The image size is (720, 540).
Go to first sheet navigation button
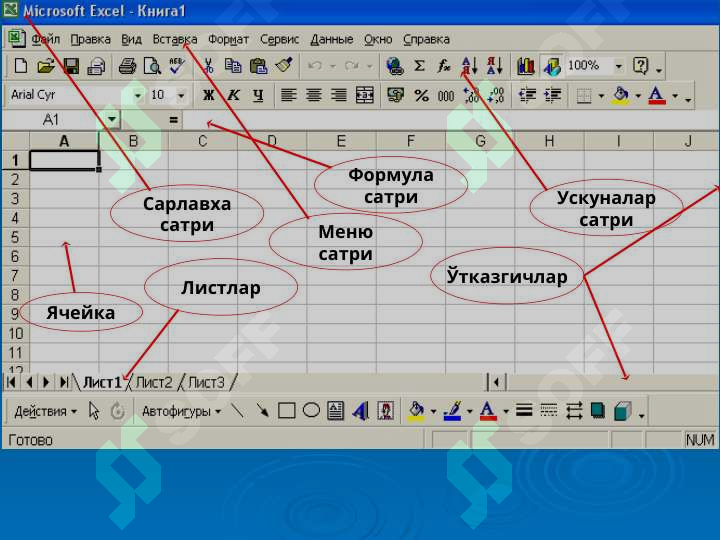pos(11,382)
